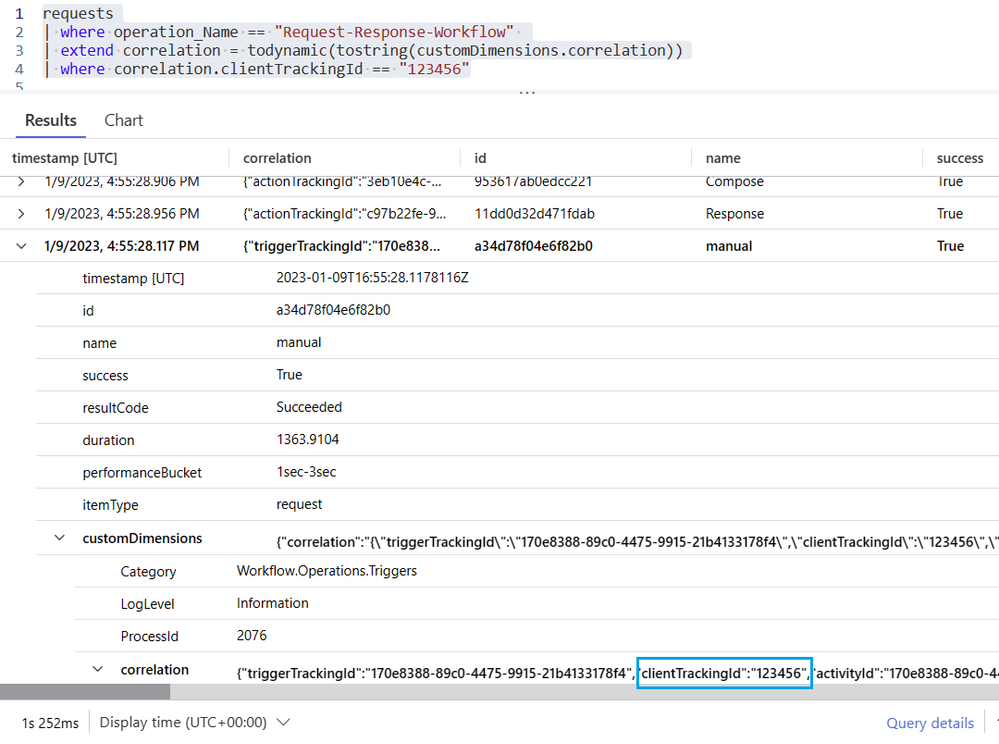Screen dimensions: 999x744
Task: Switch to the Chart tab
Action: 124,120
